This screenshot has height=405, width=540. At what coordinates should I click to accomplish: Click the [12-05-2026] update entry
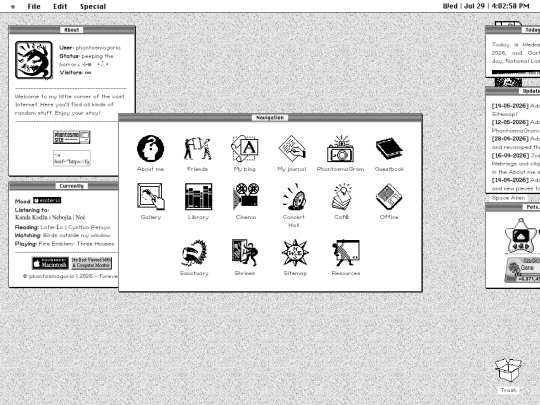pos(516,126)
